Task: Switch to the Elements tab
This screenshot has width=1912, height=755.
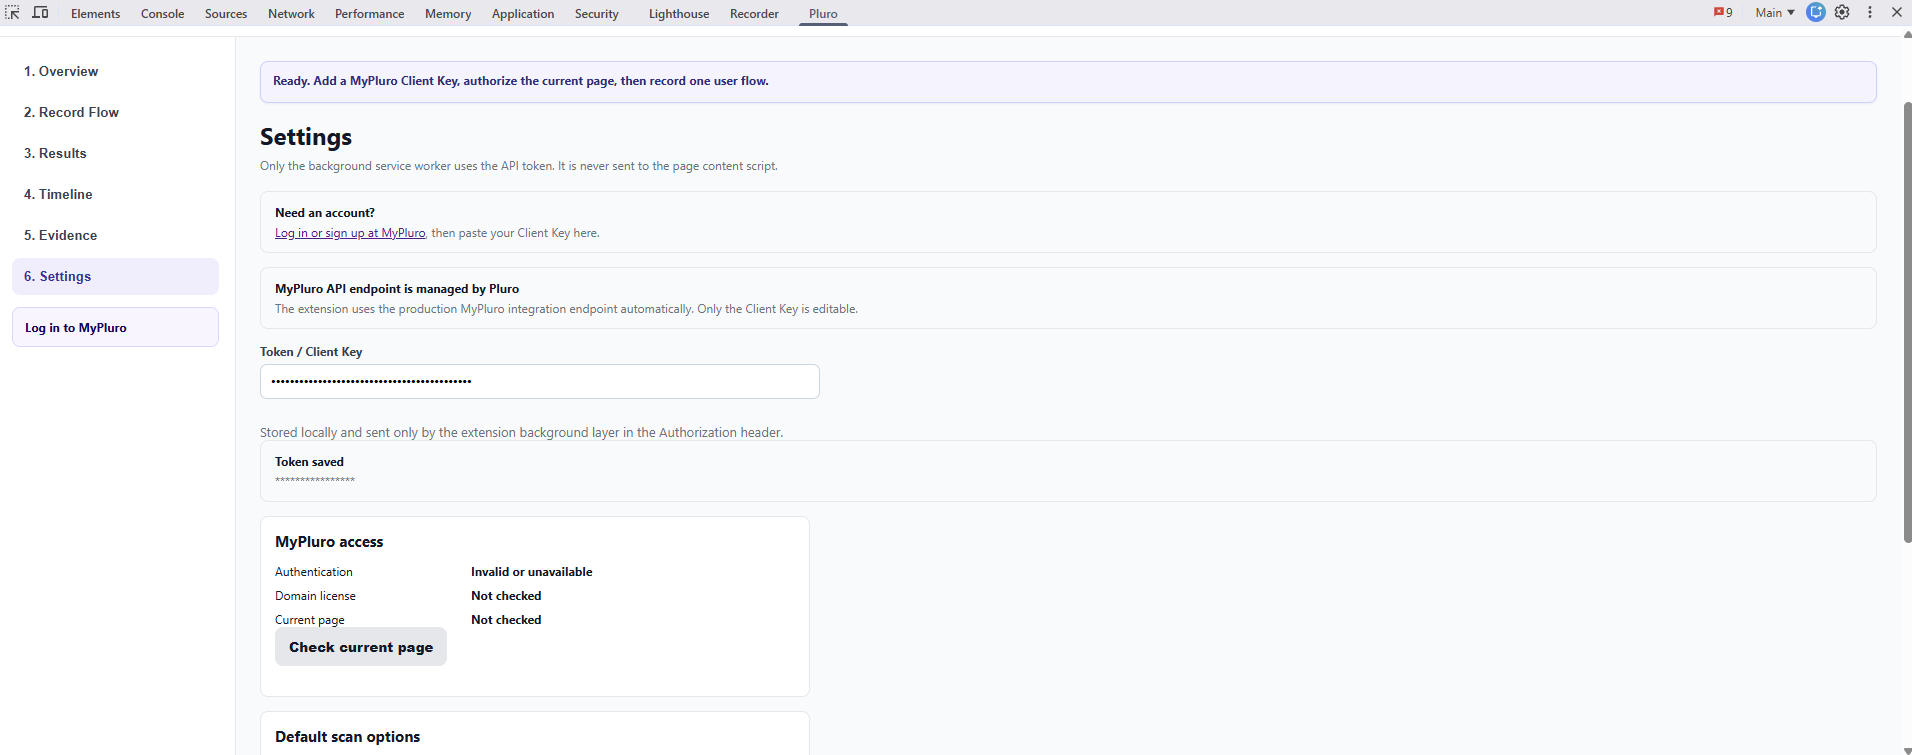Action: [96, 14]
